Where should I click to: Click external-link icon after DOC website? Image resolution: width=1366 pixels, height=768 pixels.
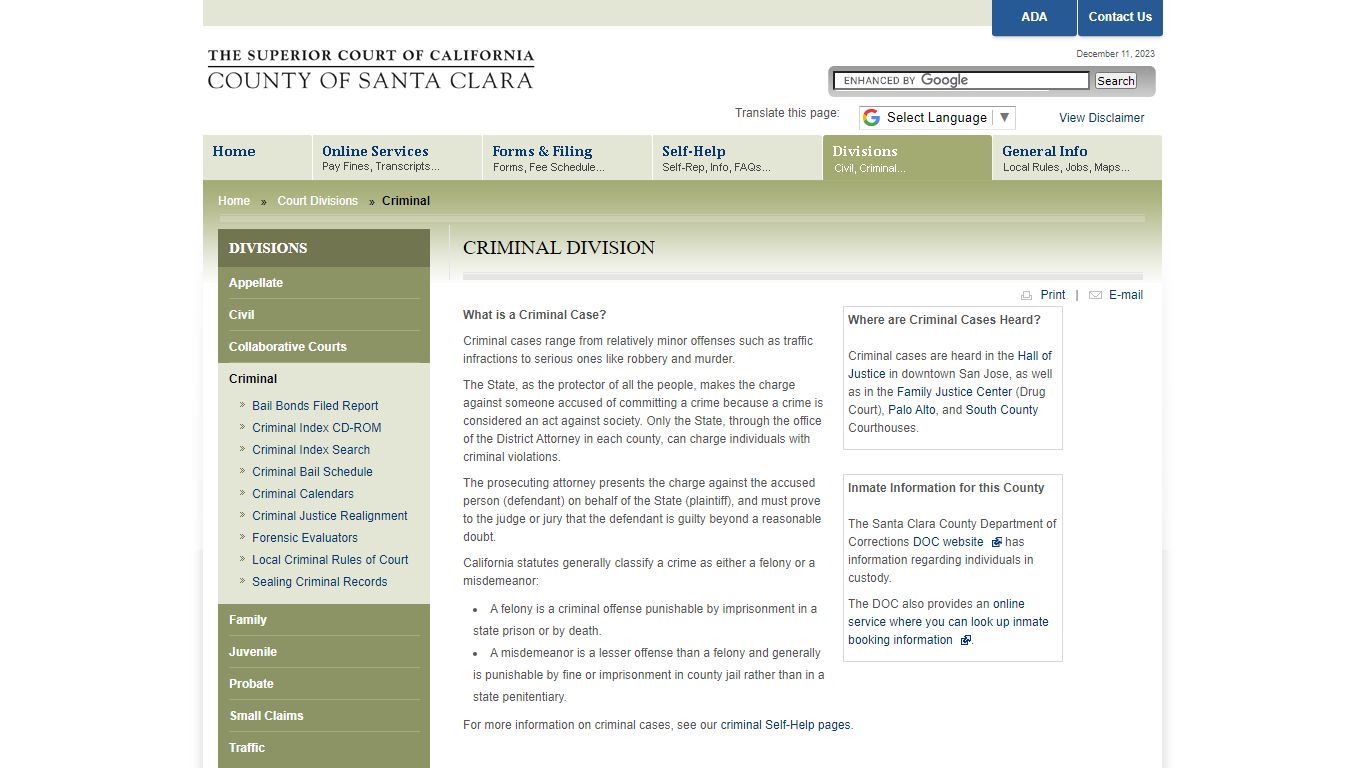[997, 542]
